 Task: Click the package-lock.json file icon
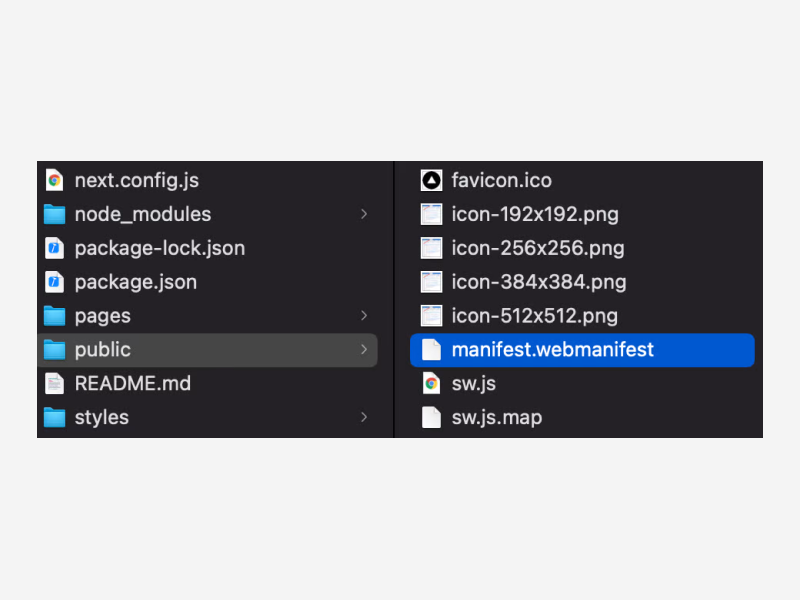(54, 248)
